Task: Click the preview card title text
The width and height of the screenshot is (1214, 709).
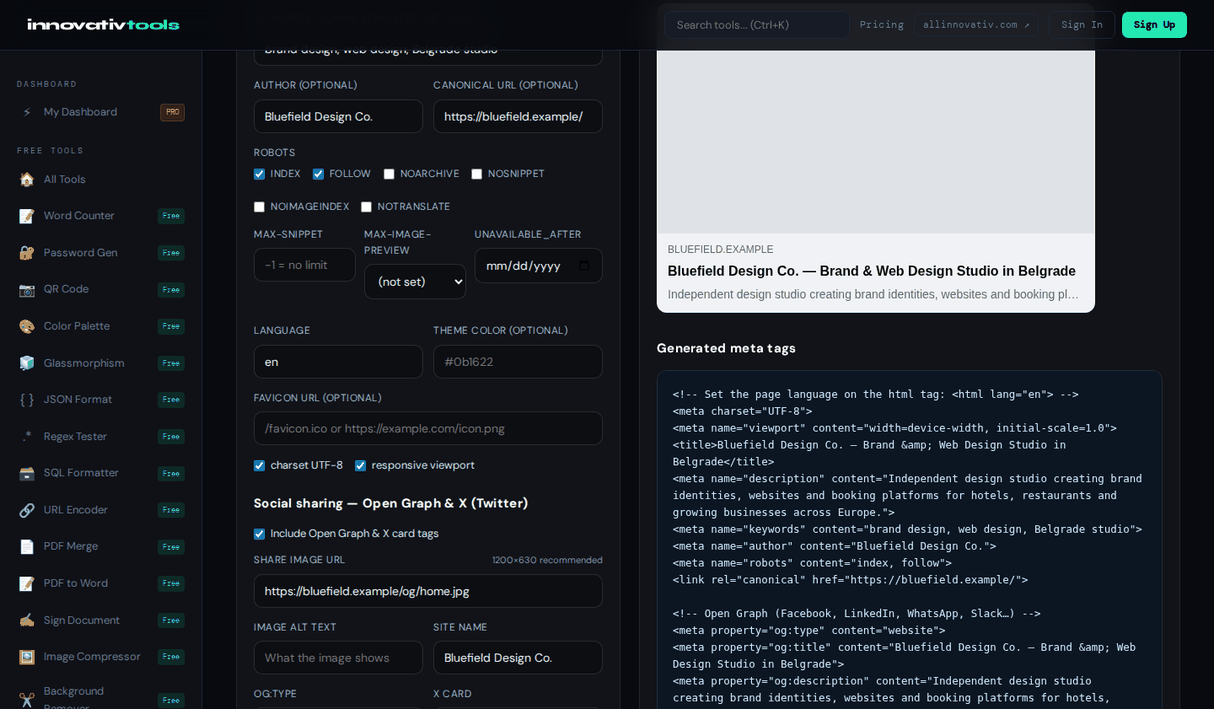Action: tap(872, 271)
